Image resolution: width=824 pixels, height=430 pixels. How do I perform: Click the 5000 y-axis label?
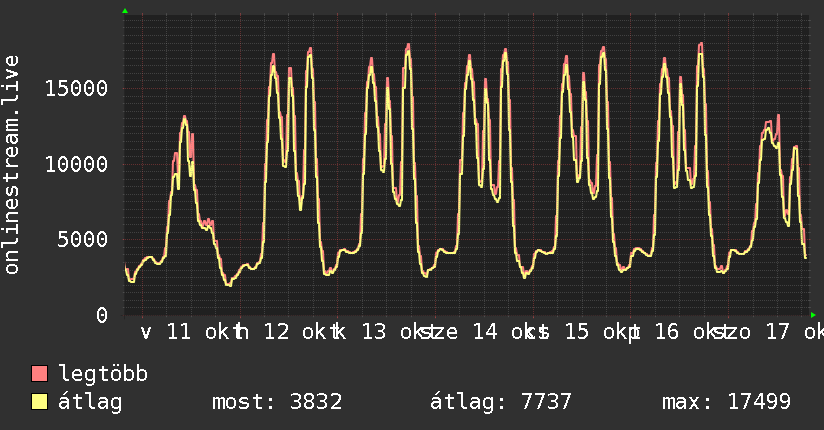click(x=83, y=240)
